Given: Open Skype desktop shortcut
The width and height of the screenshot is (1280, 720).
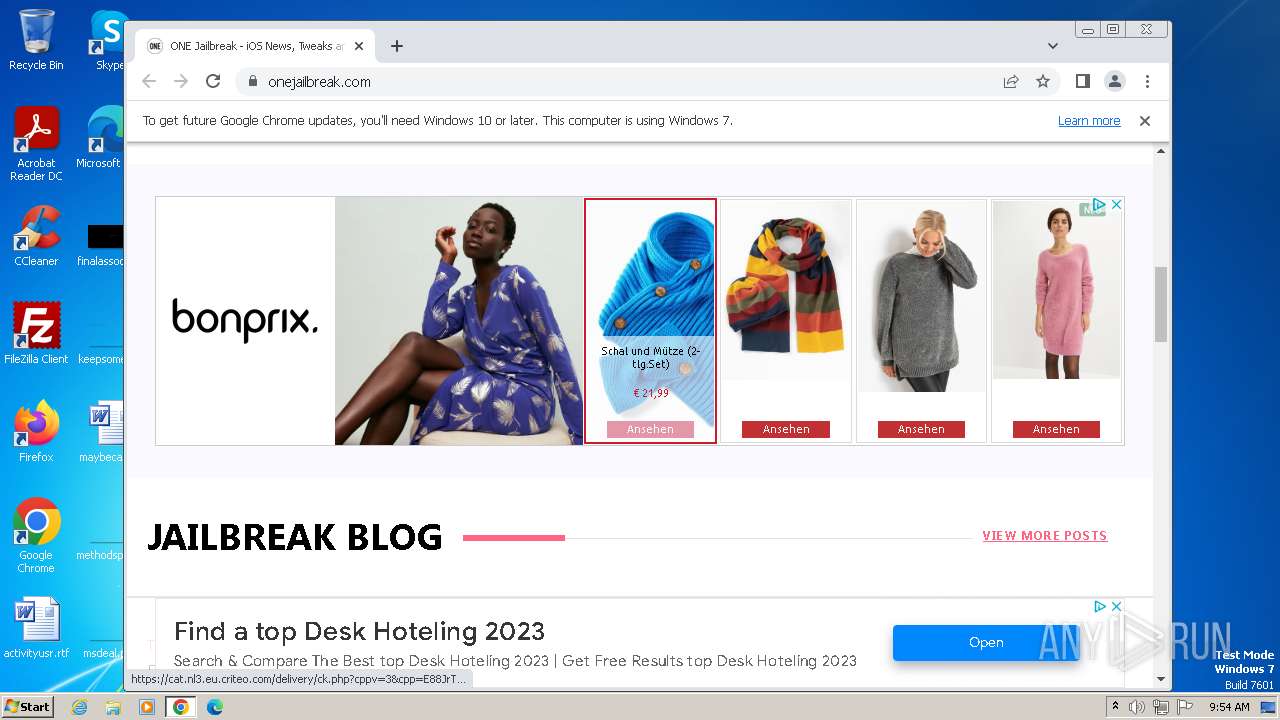Looking at the screenshot, I should pyautogui.click(x=108, y=40).
